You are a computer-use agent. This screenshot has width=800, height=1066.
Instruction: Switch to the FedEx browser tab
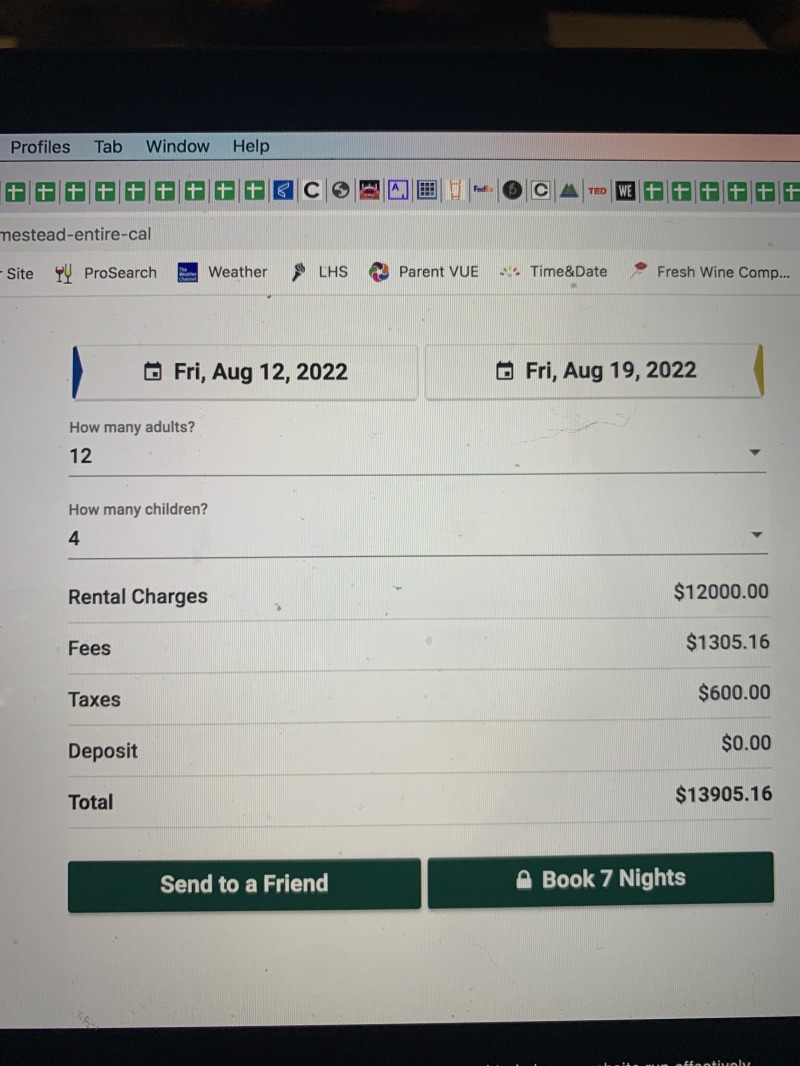[x=484, y=190]
